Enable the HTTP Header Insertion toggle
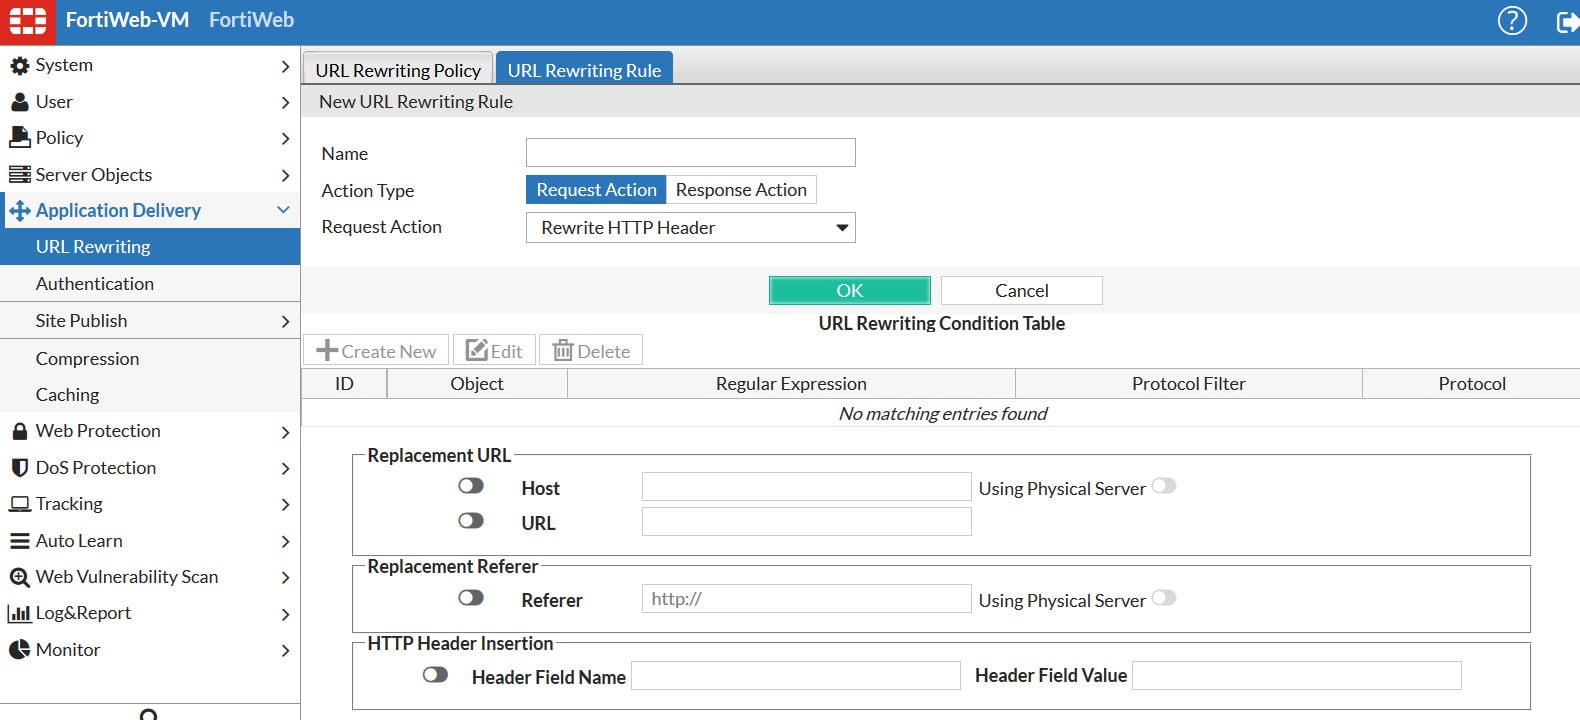 point(435,675)
